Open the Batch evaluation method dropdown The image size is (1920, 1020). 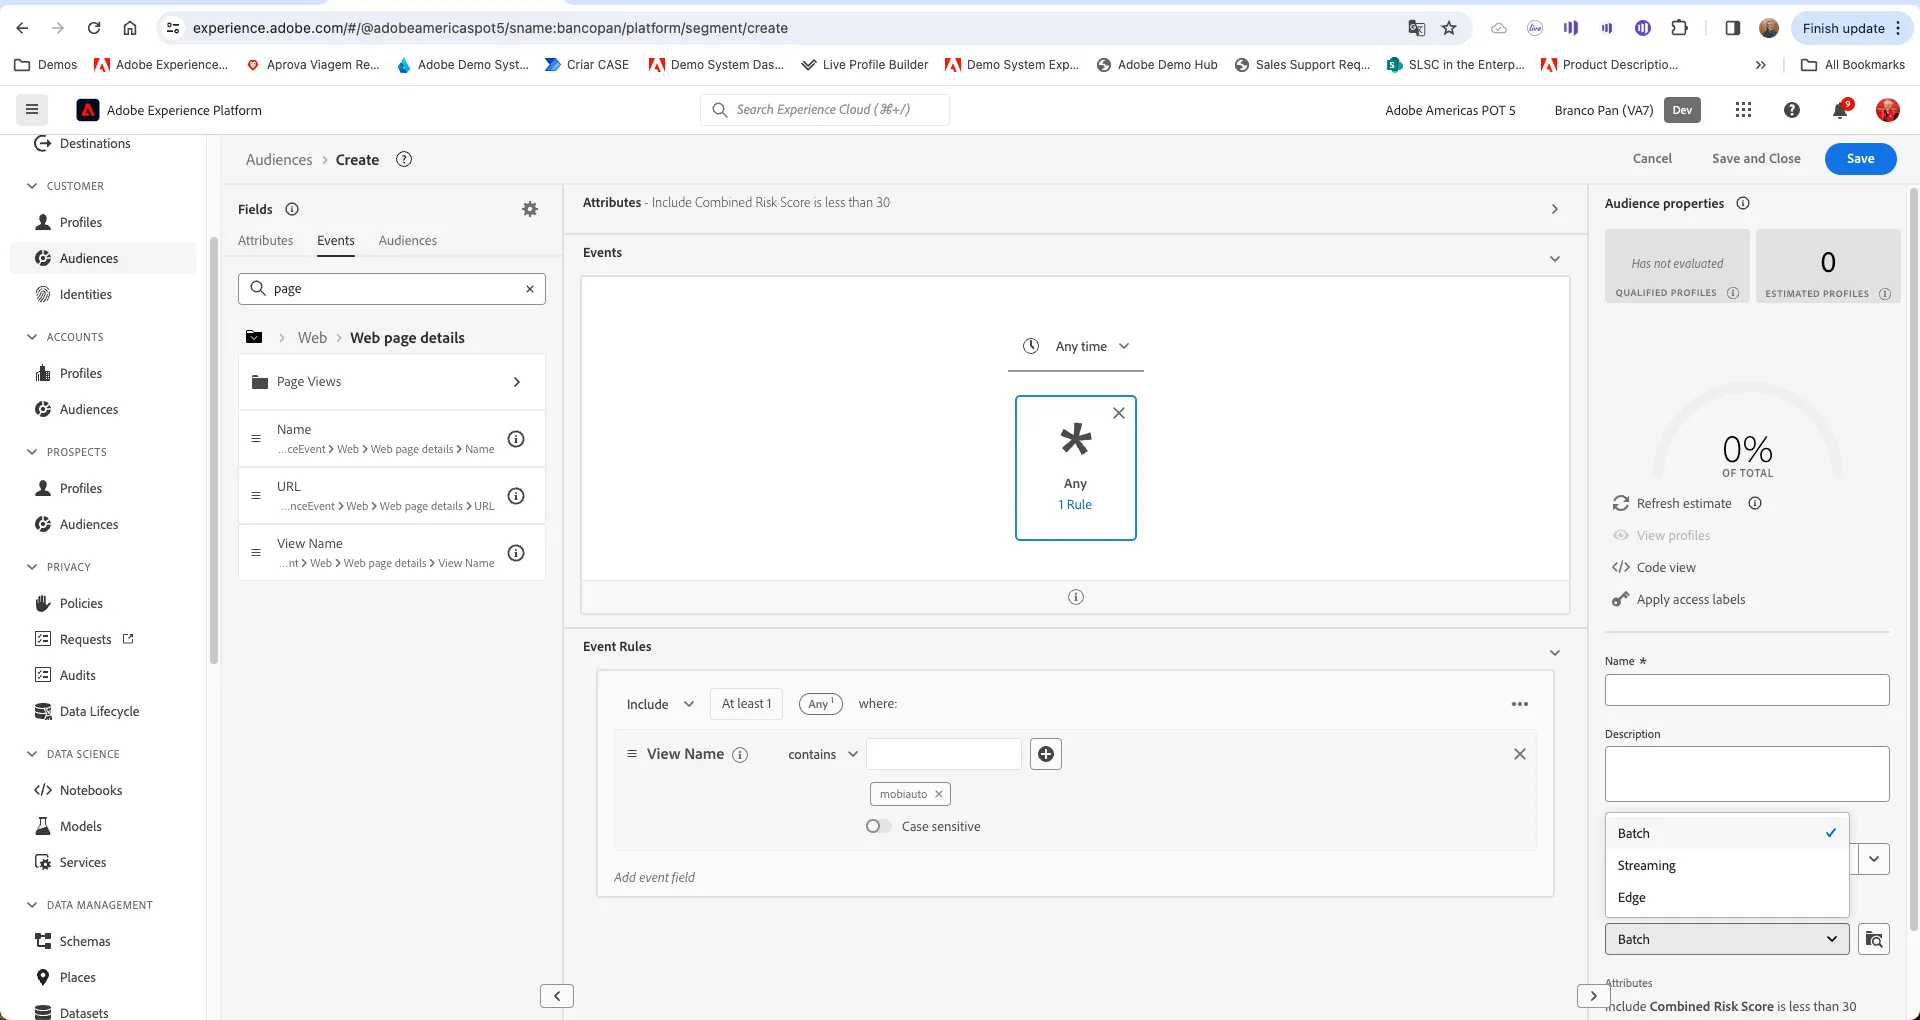(1727, 939)
